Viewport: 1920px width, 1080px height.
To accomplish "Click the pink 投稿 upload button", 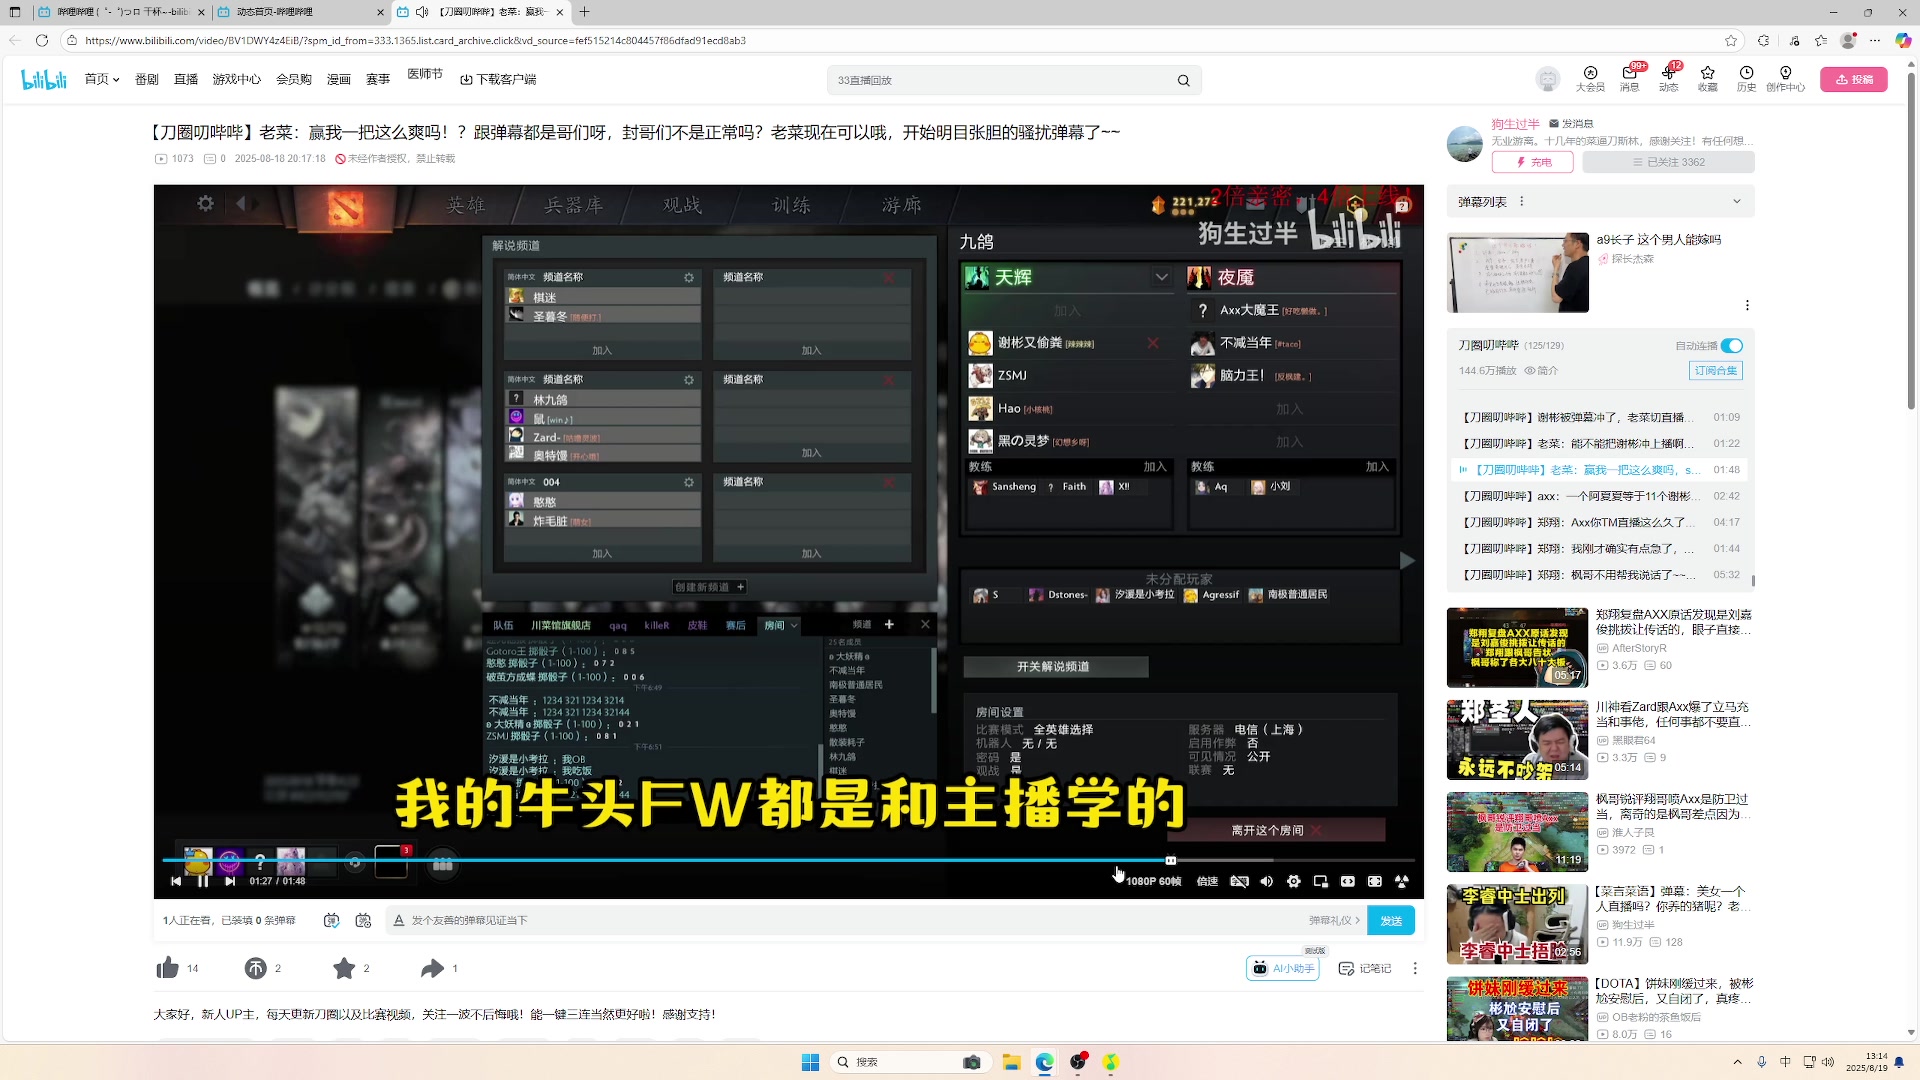I will [x=1853, y=79].
